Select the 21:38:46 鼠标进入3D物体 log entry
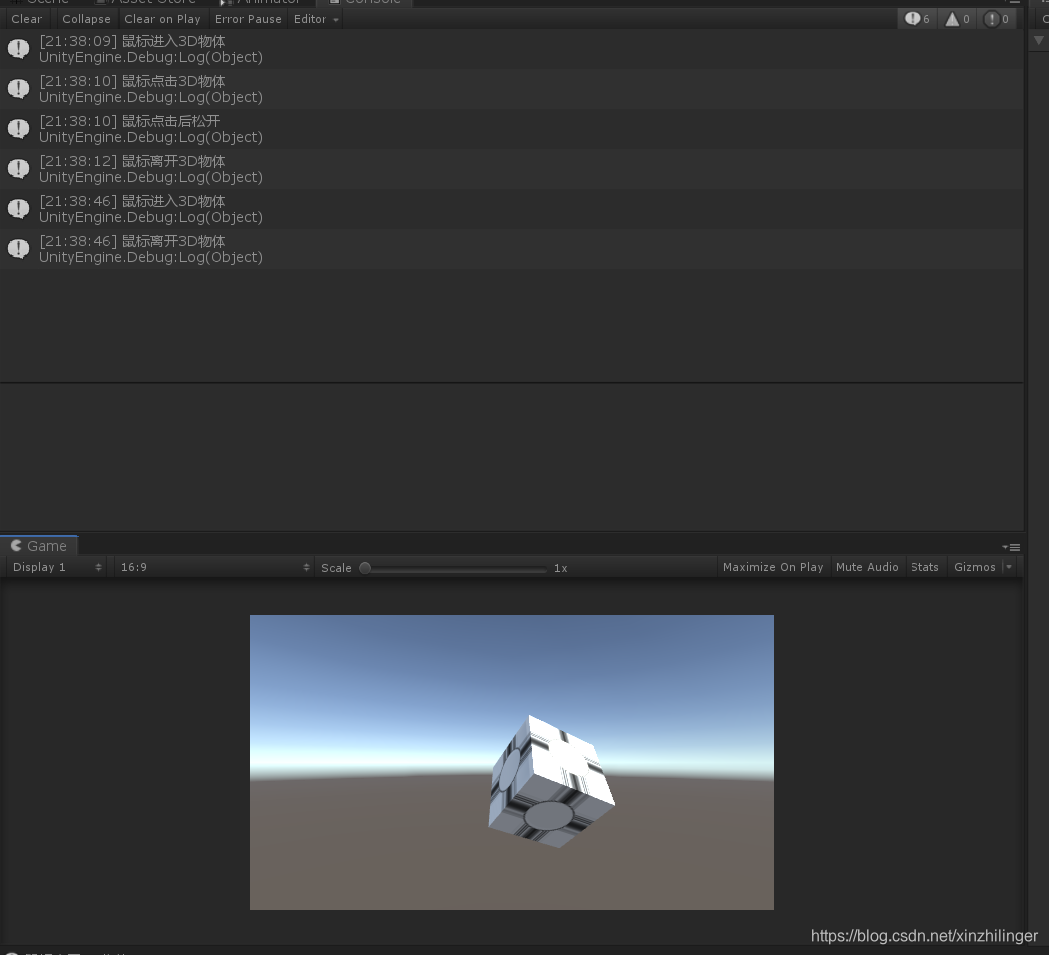Screen dimensions: 1049x955 coord(512,209)
